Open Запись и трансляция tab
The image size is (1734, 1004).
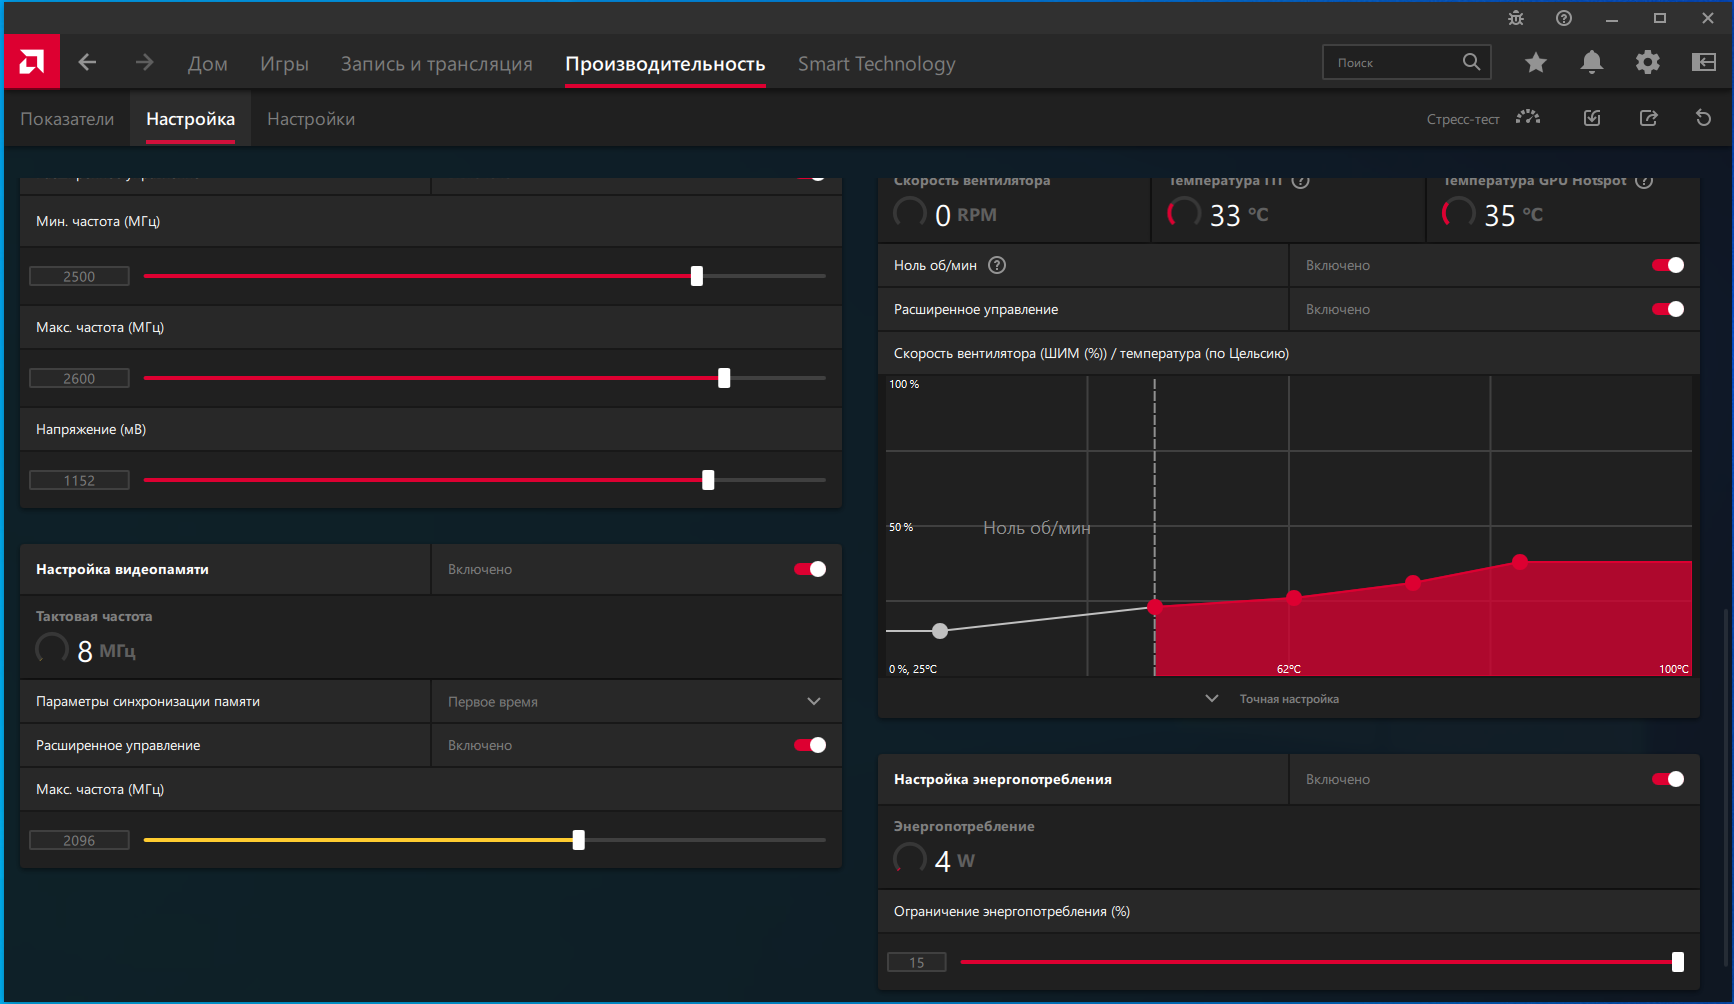click(437, 64)
